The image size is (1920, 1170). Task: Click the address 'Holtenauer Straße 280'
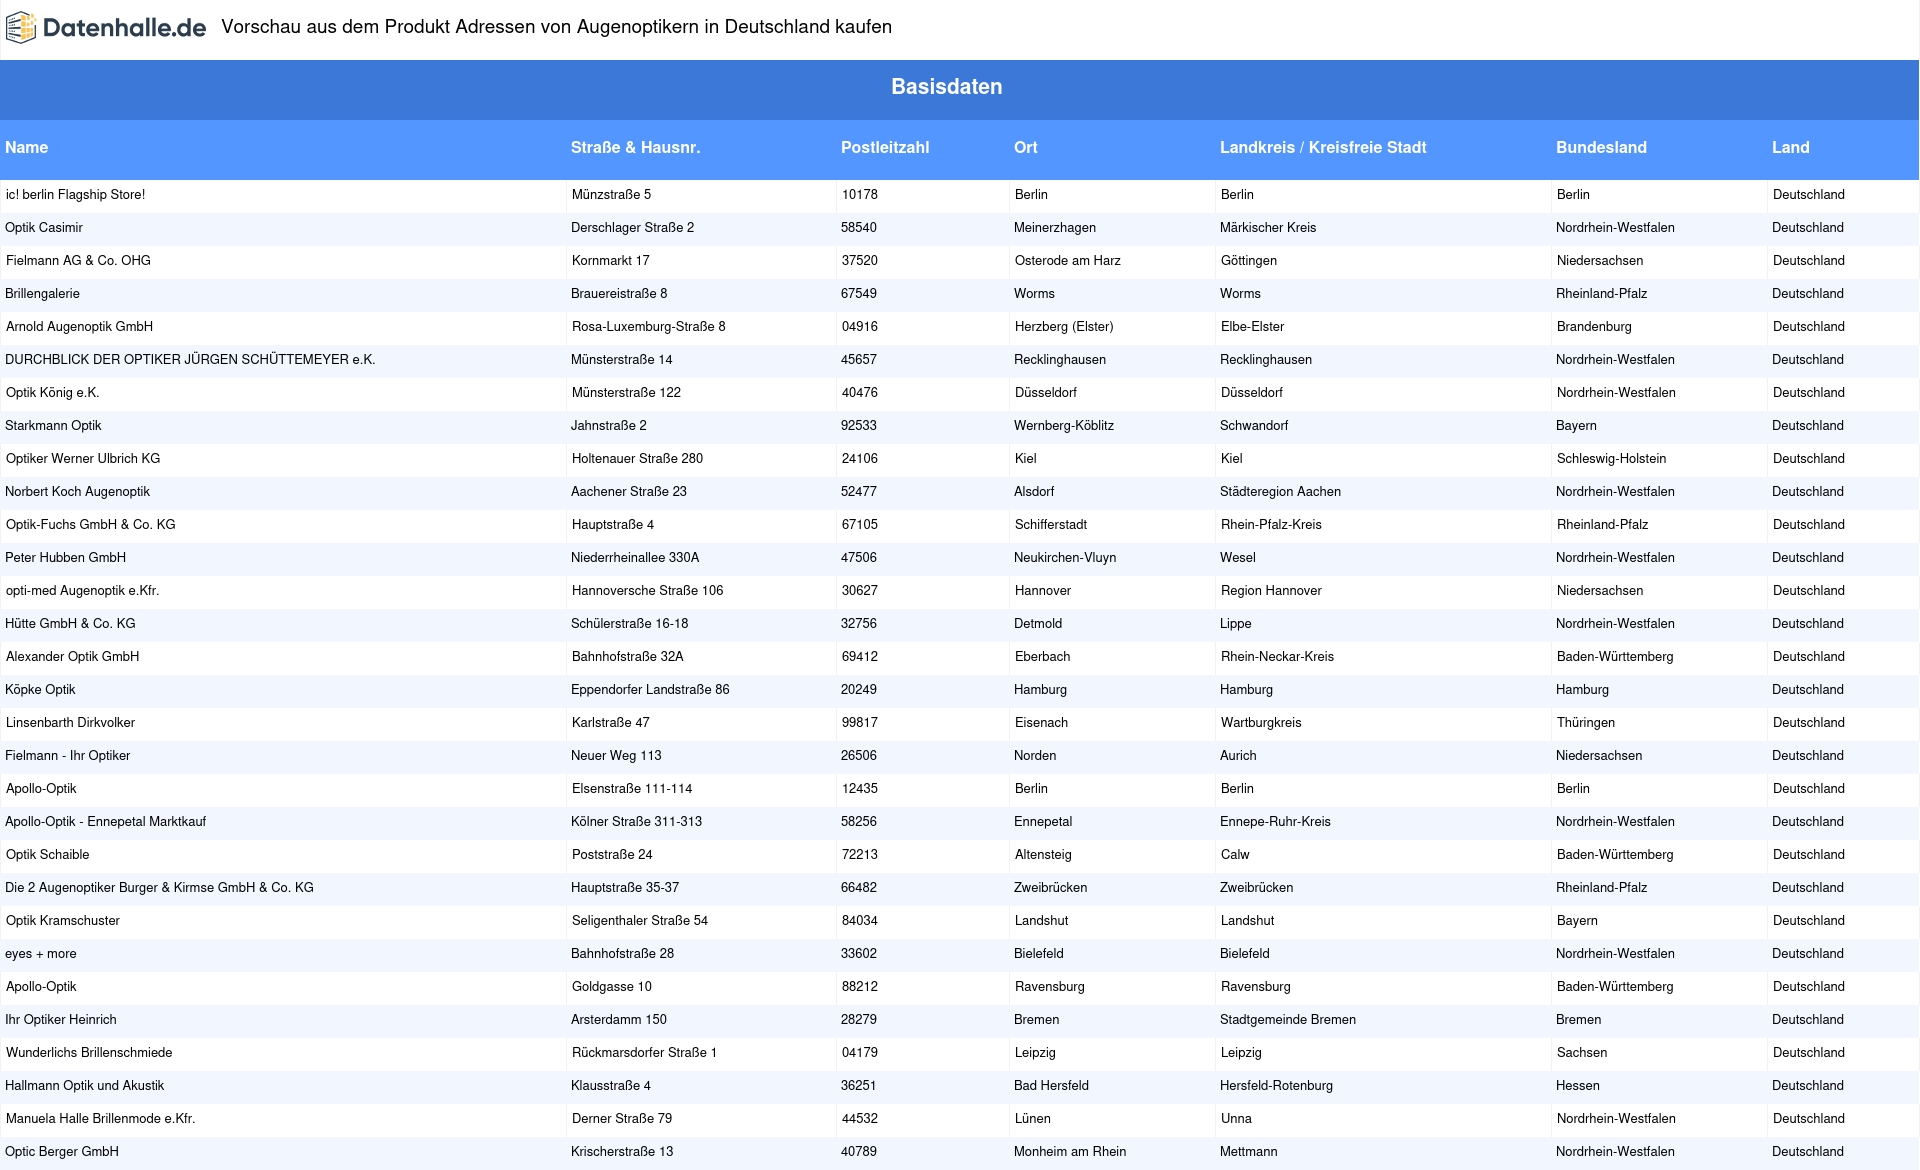pos(637,459)
